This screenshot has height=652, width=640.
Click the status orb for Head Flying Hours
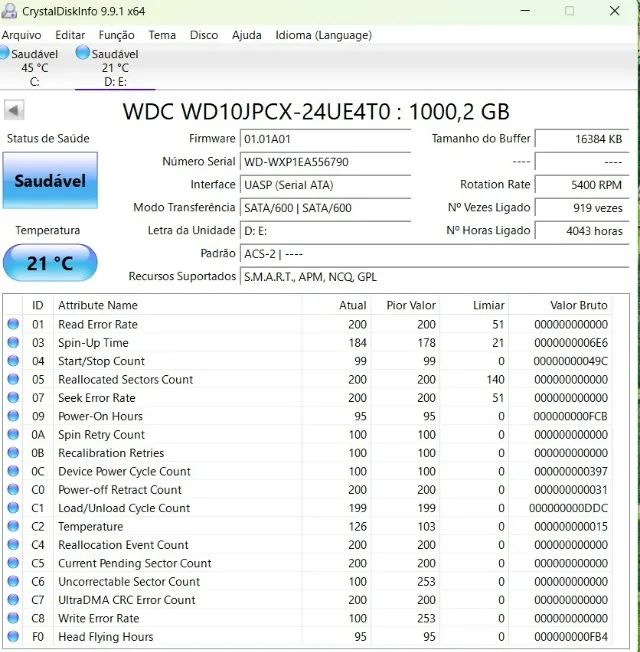pyautogui.click(x=13, y=636)
